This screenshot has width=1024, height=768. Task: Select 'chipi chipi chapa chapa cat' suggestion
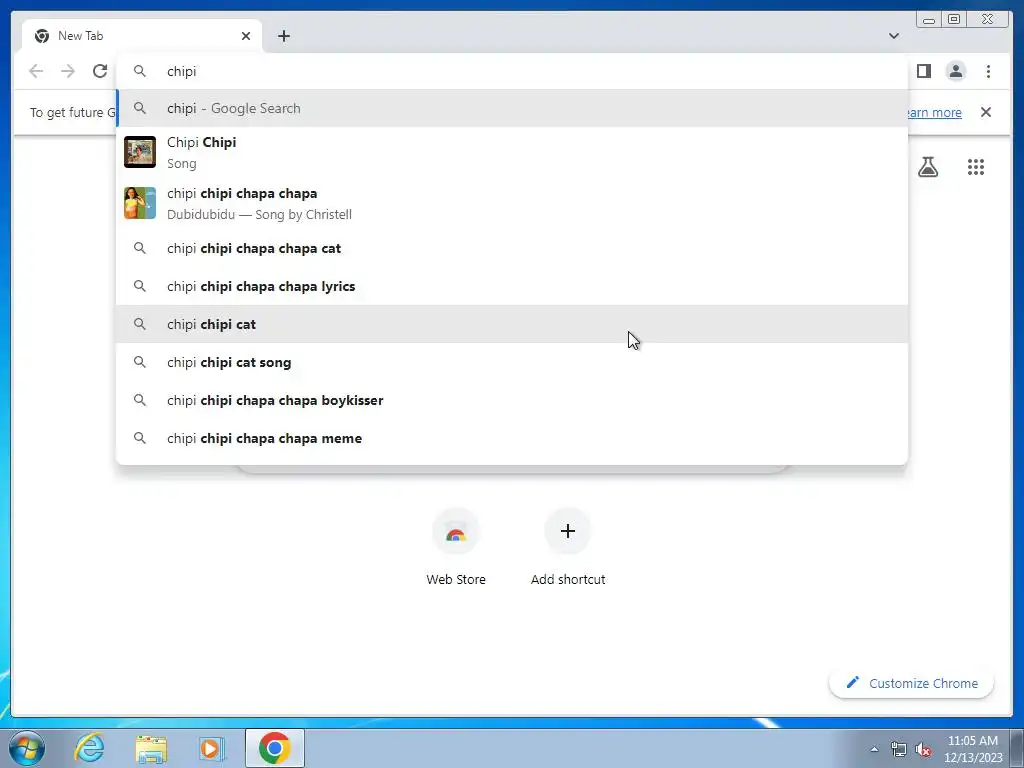(512, 248)
